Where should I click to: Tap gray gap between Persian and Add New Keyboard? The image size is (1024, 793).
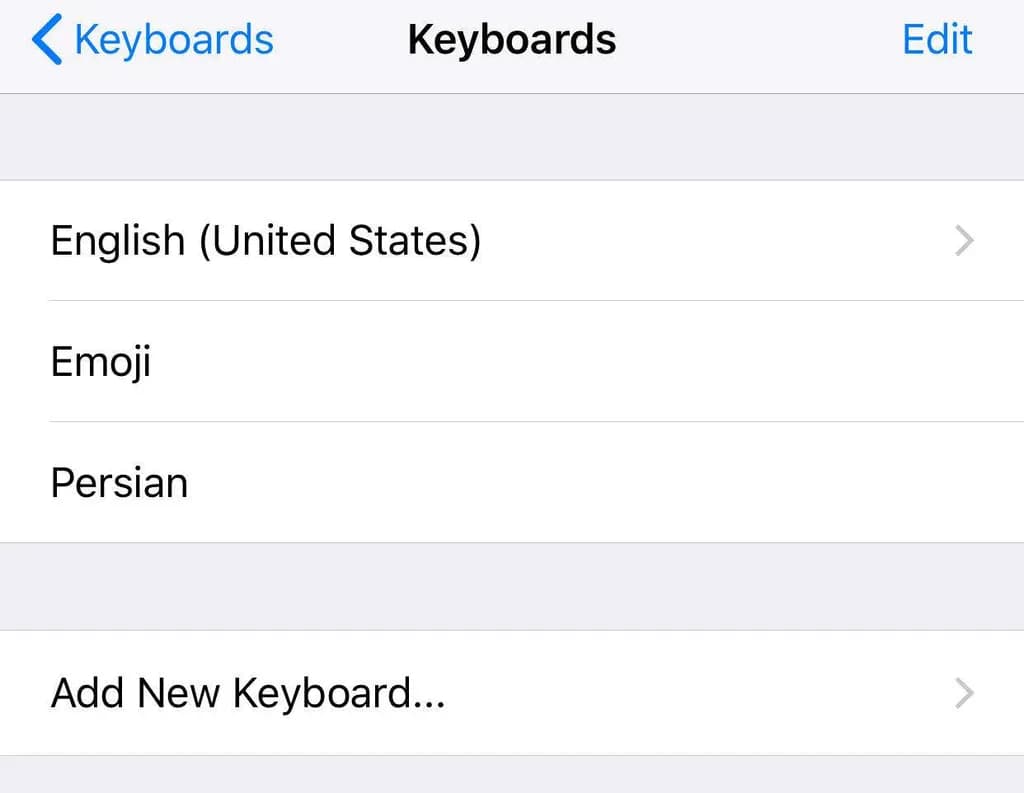pyautogui.click(x=512, y=587)
